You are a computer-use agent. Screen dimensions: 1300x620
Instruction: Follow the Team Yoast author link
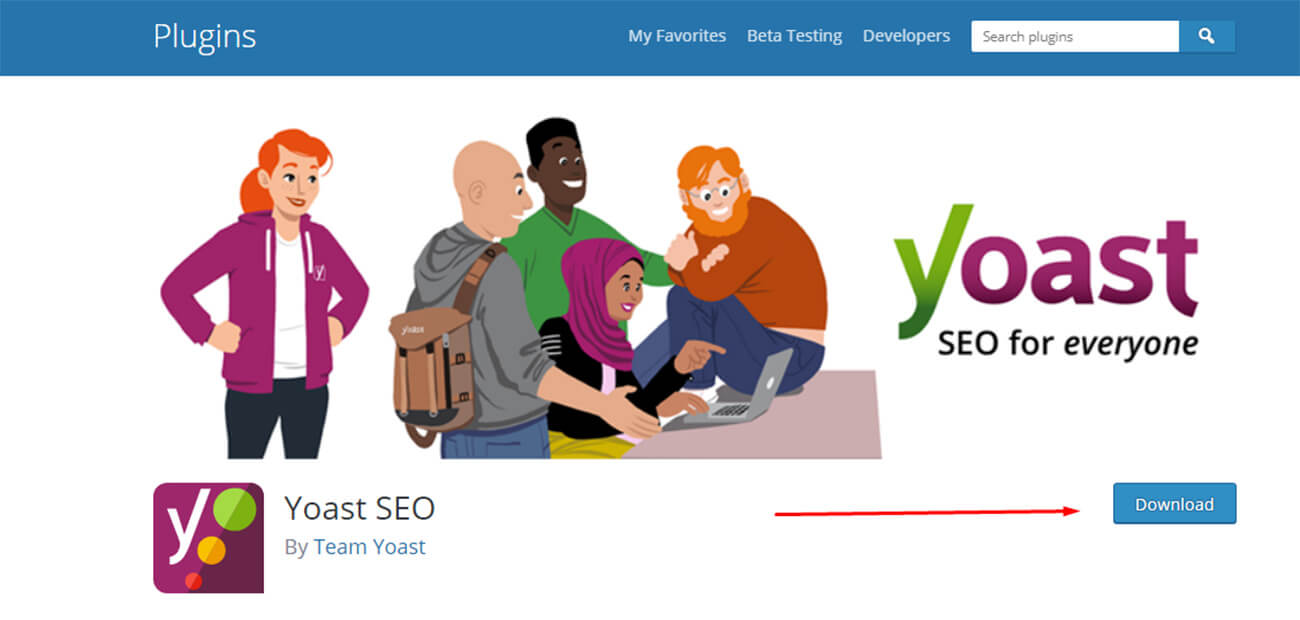coord(369,547)
